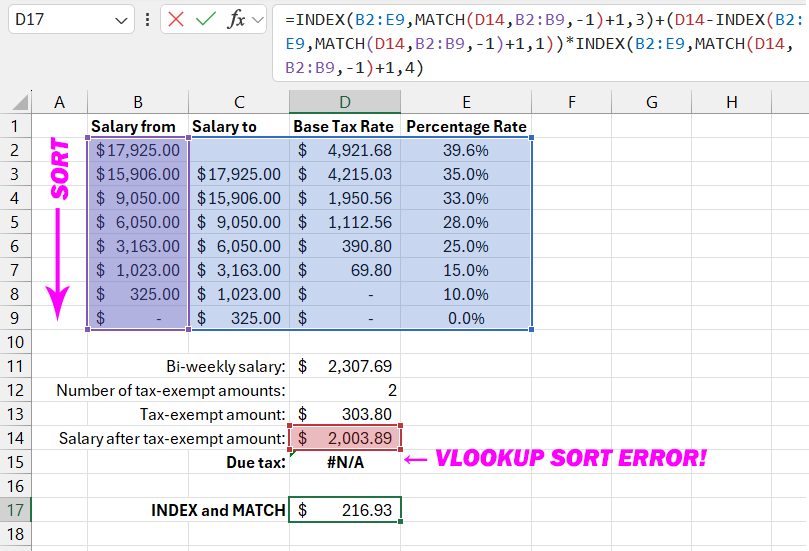The height and width of the screenshot is (551, 809).
Task: Click the Bi-weekly salary value $2,307.69
Action: [x=345, y=366]
